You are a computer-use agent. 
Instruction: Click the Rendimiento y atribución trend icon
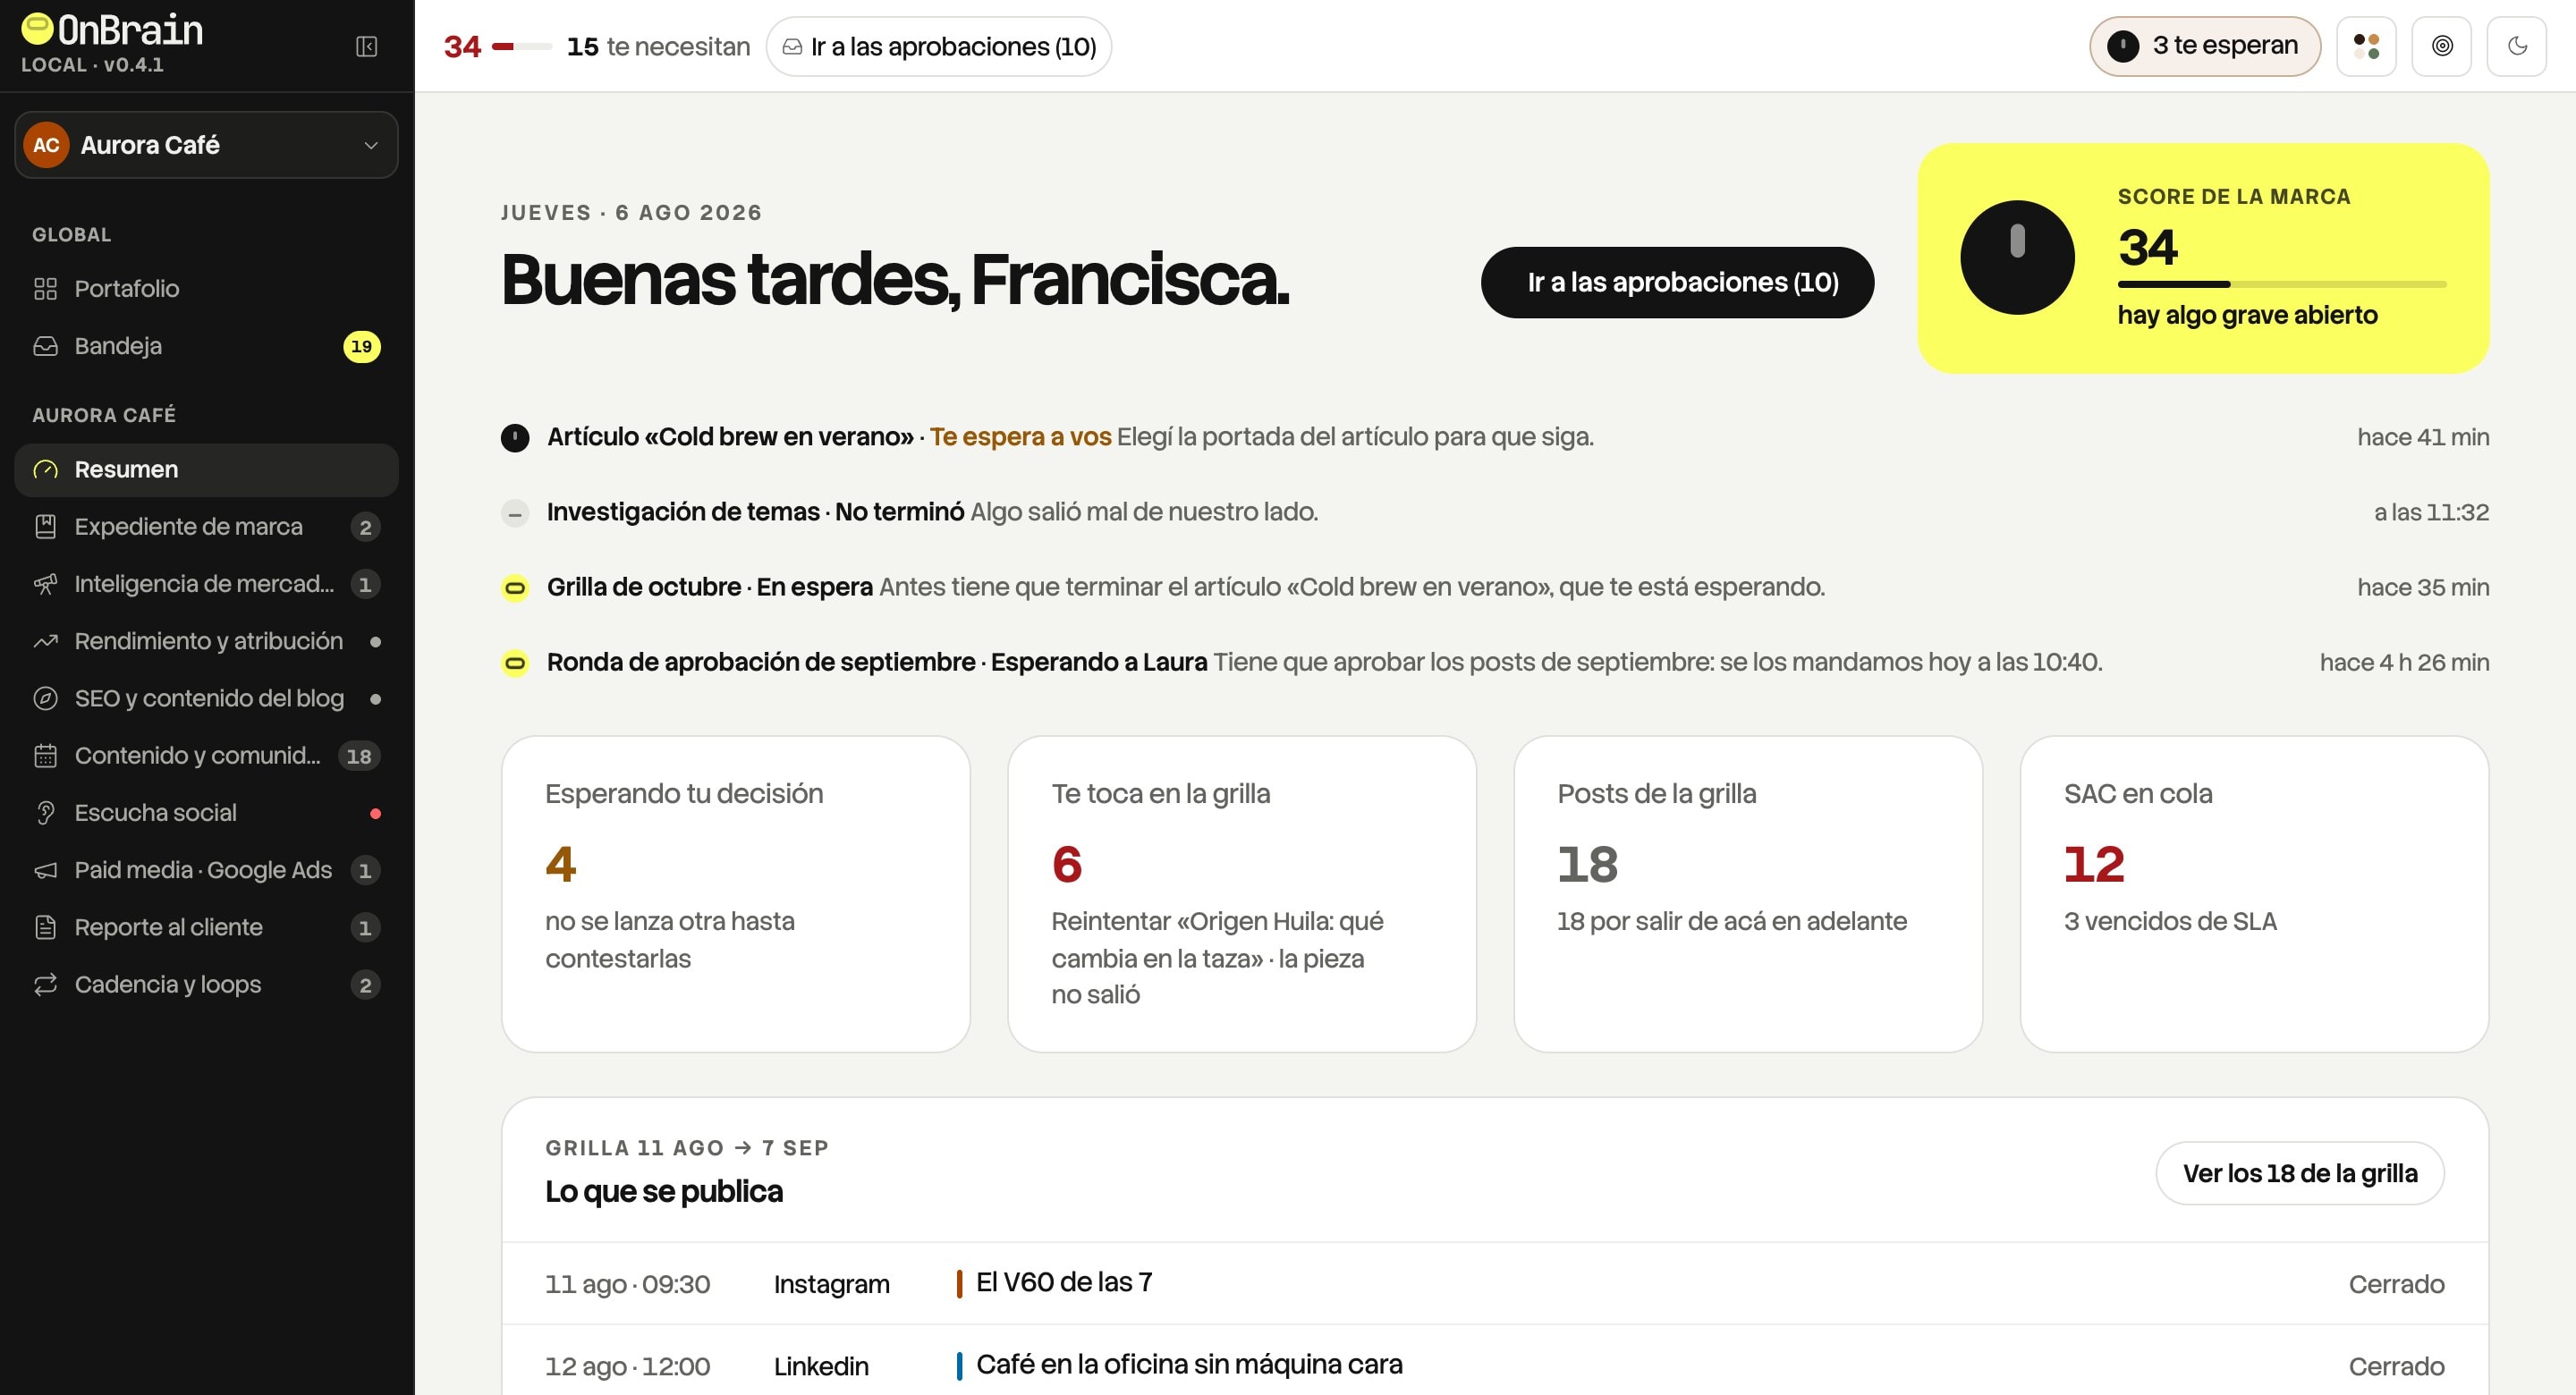46,641
